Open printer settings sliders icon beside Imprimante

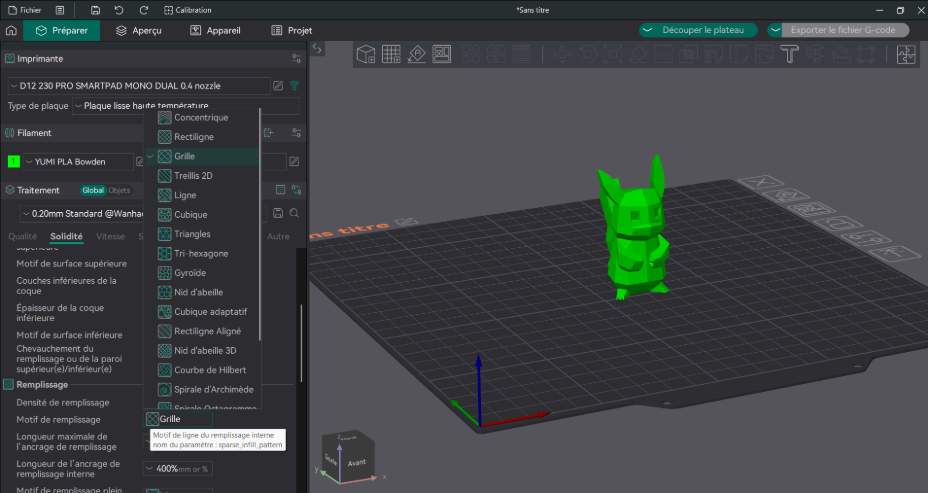[x=297, y=59]
